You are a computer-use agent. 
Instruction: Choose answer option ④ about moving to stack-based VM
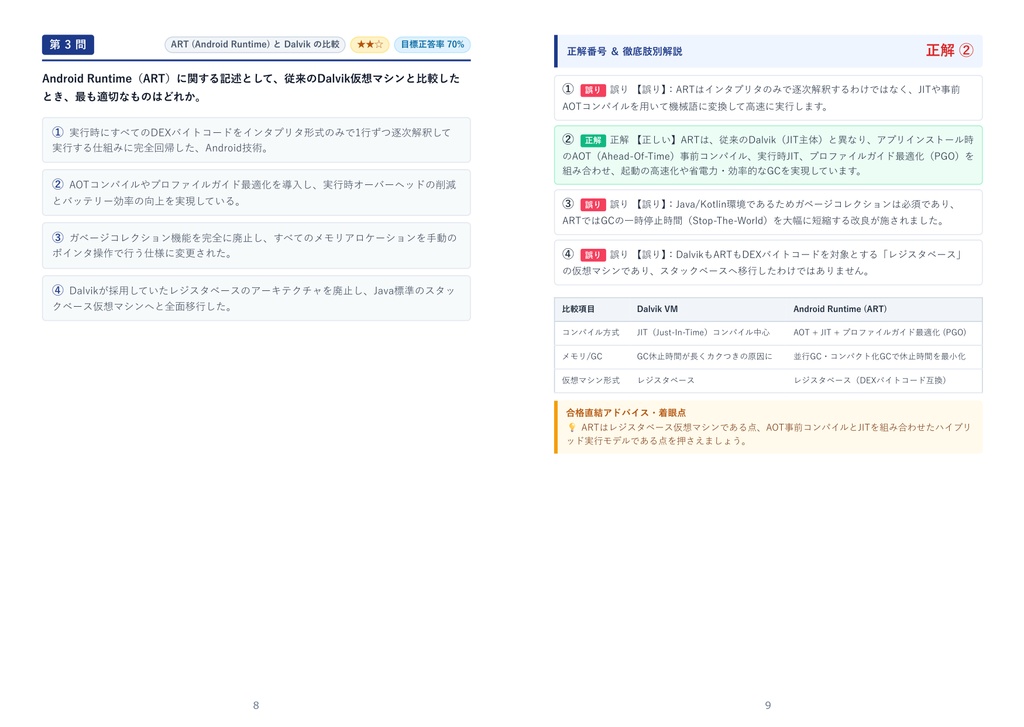click(256, 298)
